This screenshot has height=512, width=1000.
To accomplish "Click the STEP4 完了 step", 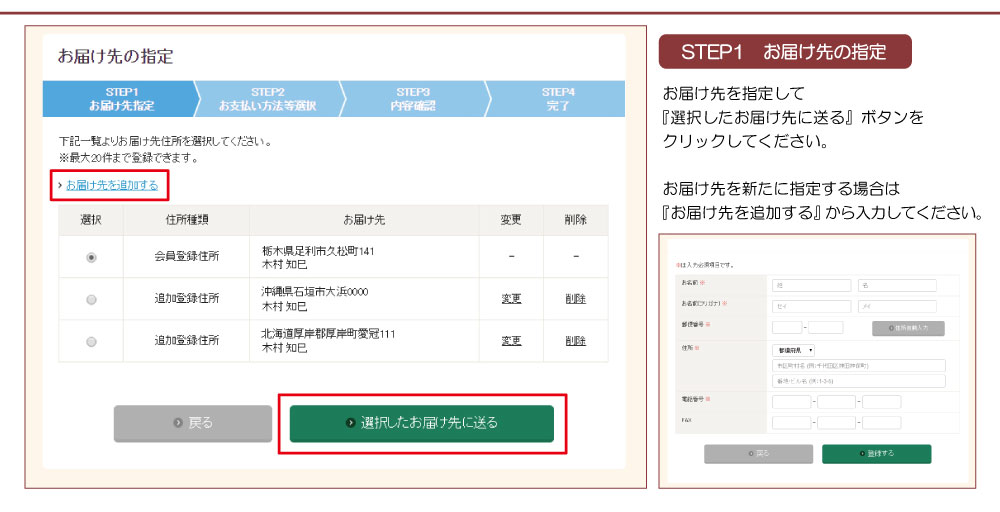I will point(558,99).
